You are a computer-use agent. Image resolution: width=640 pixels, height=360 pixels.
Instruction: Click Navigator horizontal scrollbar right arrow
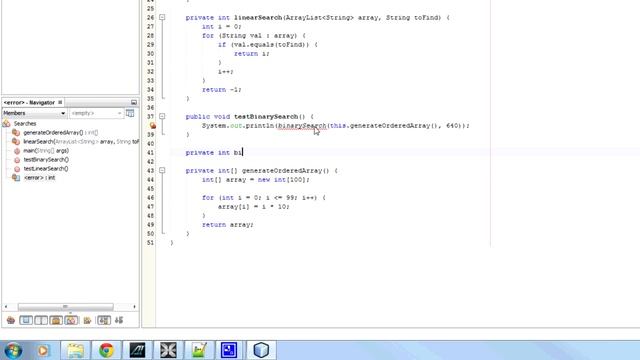tap(134, 307)
